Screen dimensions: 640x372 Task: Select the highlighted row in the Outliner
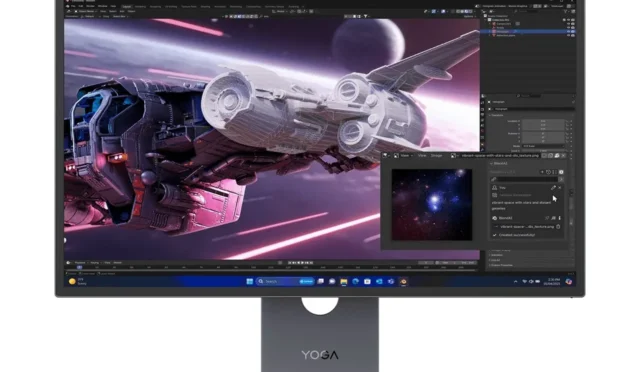(527, 31)
